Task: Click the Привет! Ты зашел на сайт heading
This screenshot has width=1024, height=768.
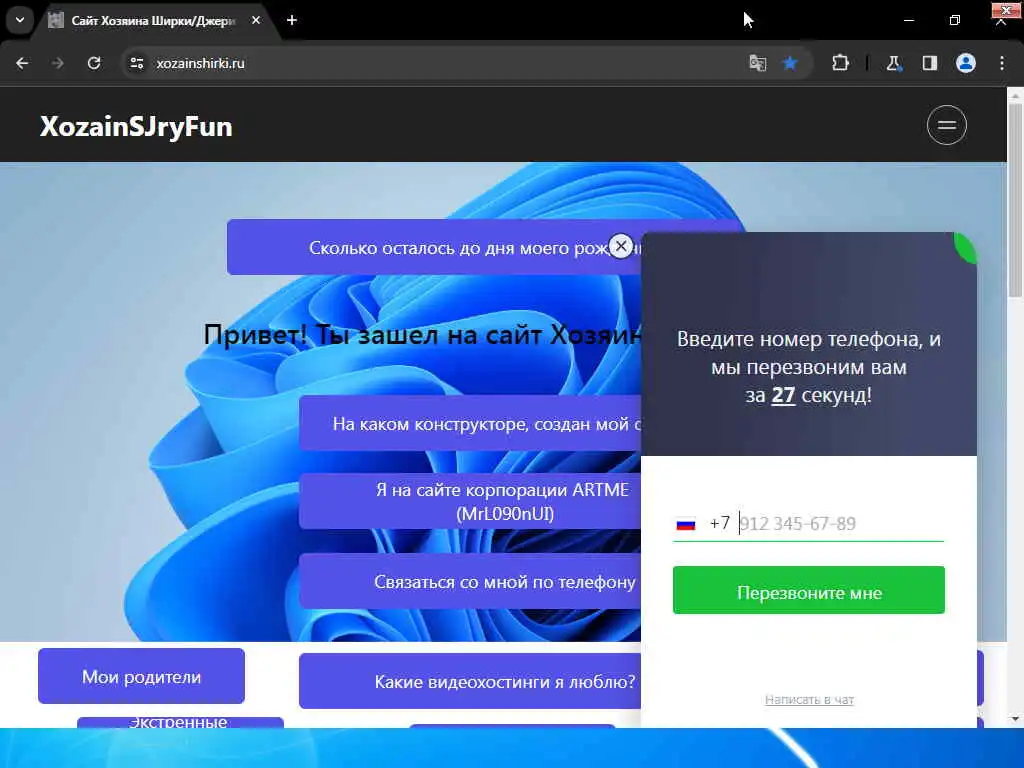Action: 422,335
